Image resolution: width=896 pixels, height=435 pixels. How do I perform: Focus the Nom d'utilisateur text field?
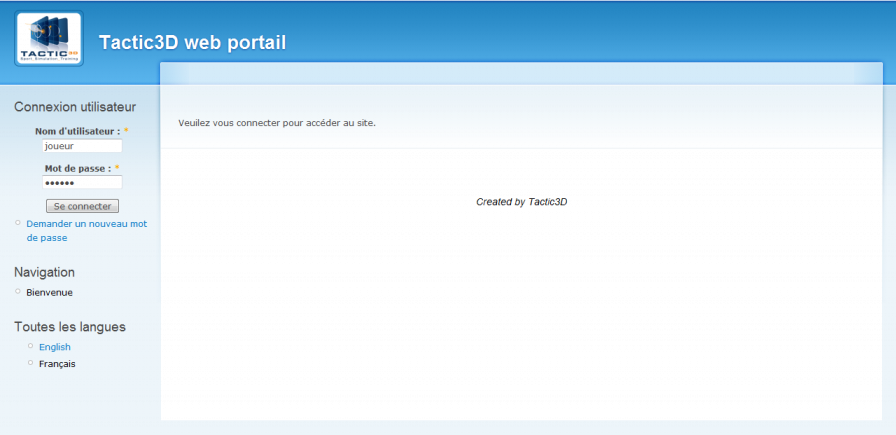82,146
